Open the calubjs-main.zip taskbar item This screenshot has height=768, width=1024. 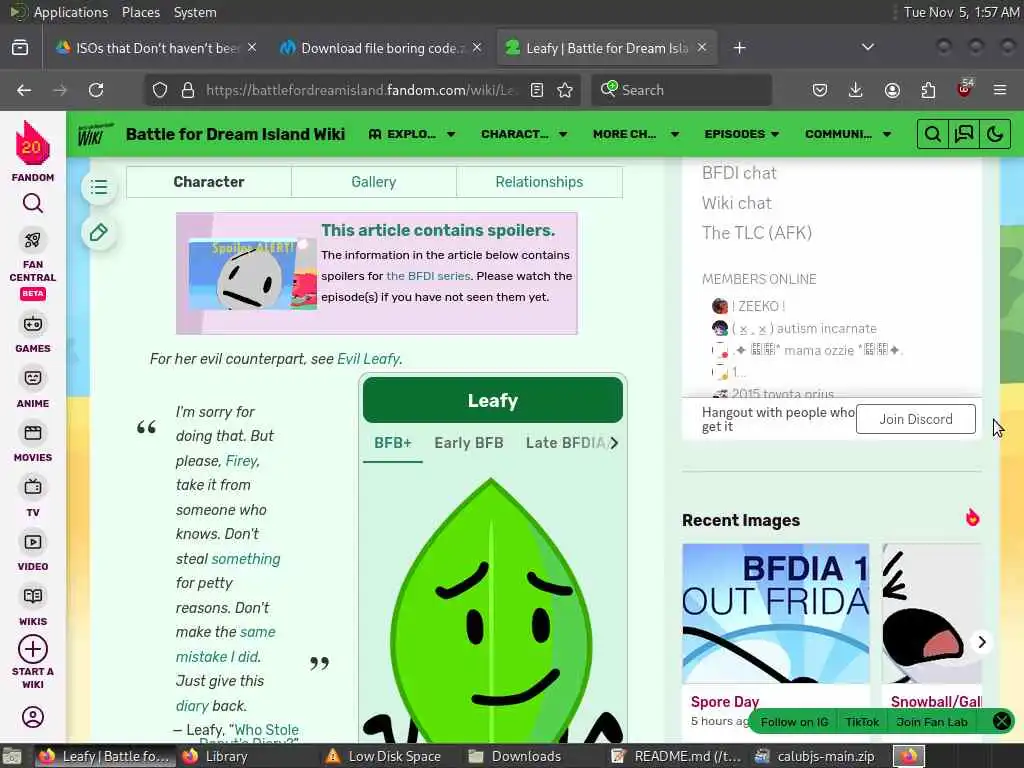816,756
